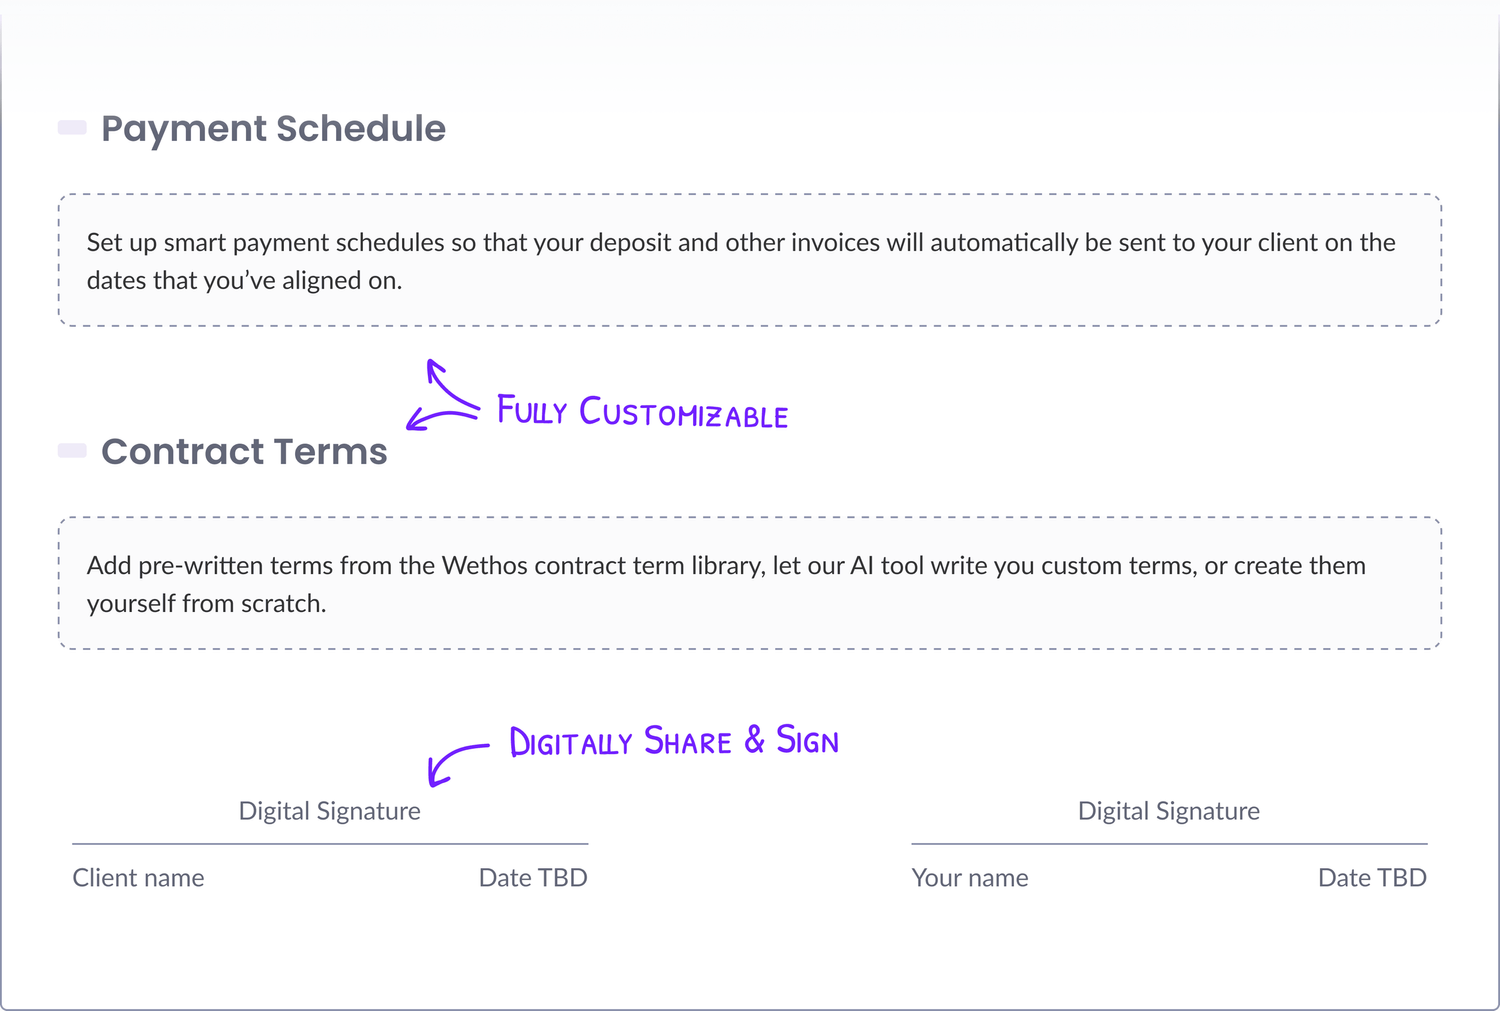Screen dimensions: 1500x1011
Task: Click the pill icon beside Contract Terms
Action: click(x=72, y=450)
